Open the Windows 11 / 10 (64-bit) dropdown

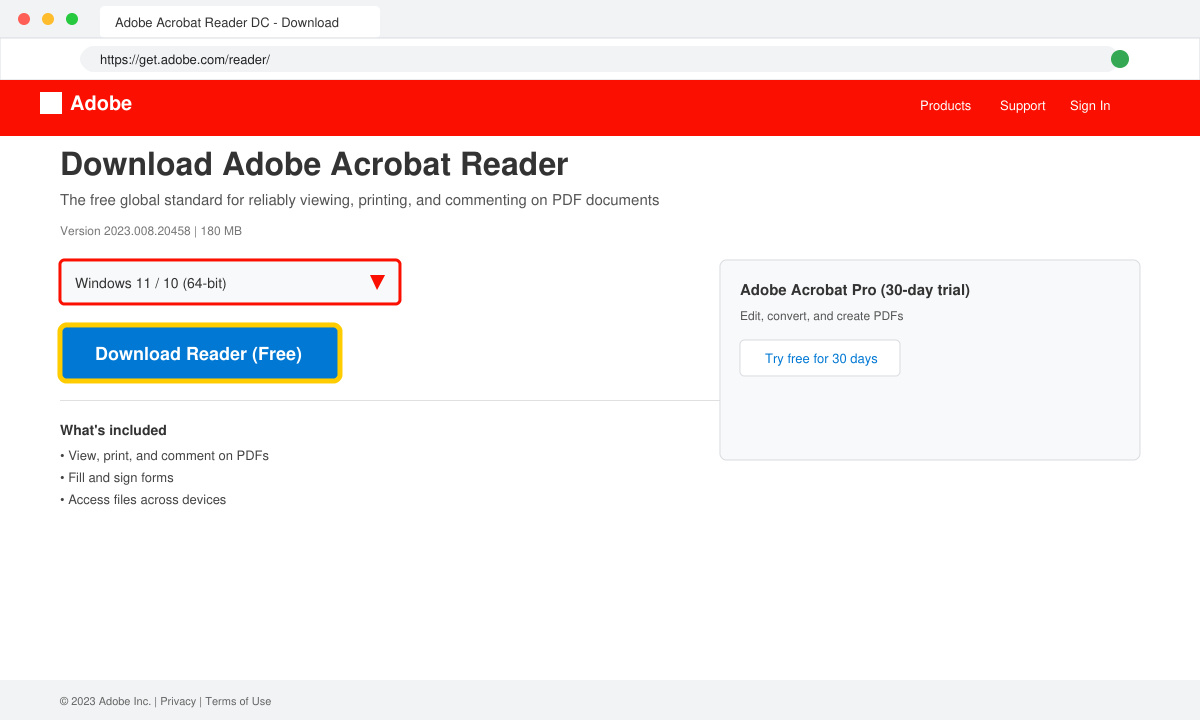click(230, 283)
